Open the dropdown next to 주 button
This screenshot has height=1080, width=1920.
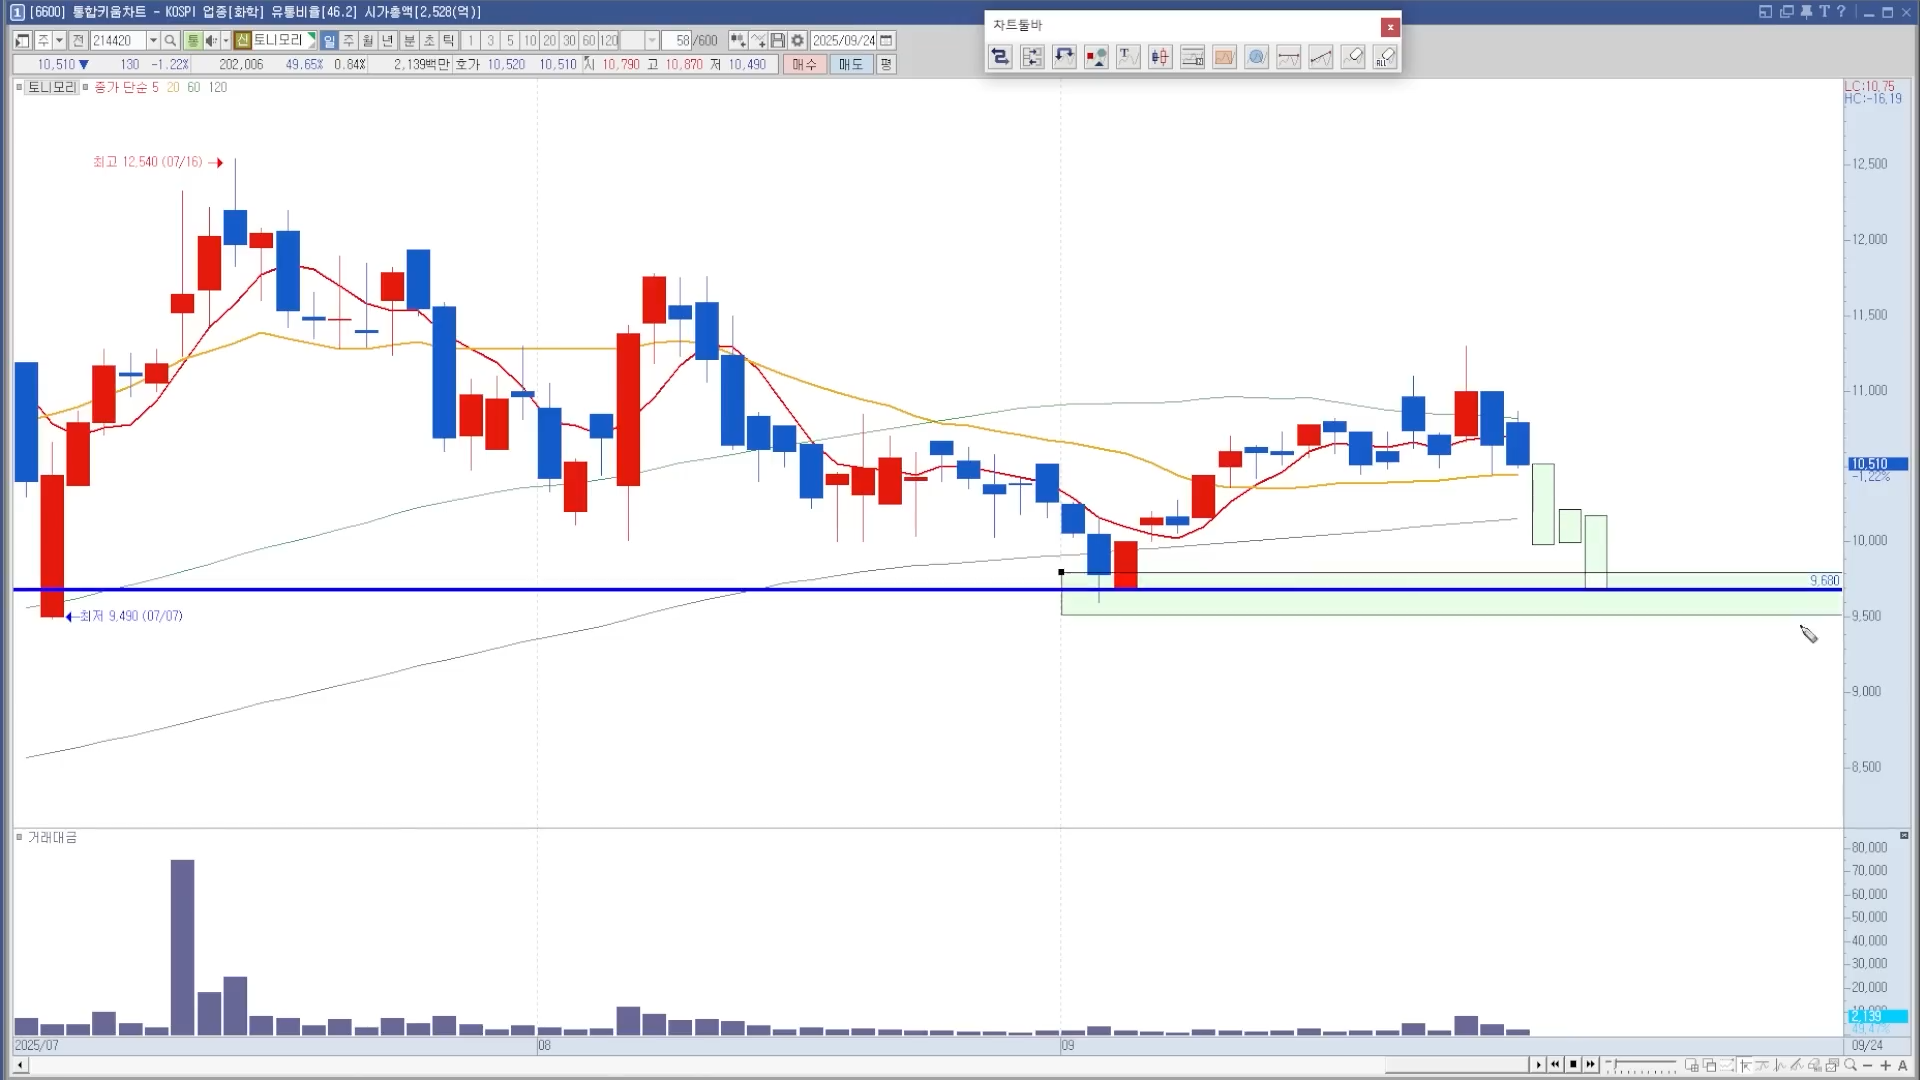pyautogui.click(x=59, y=41)
